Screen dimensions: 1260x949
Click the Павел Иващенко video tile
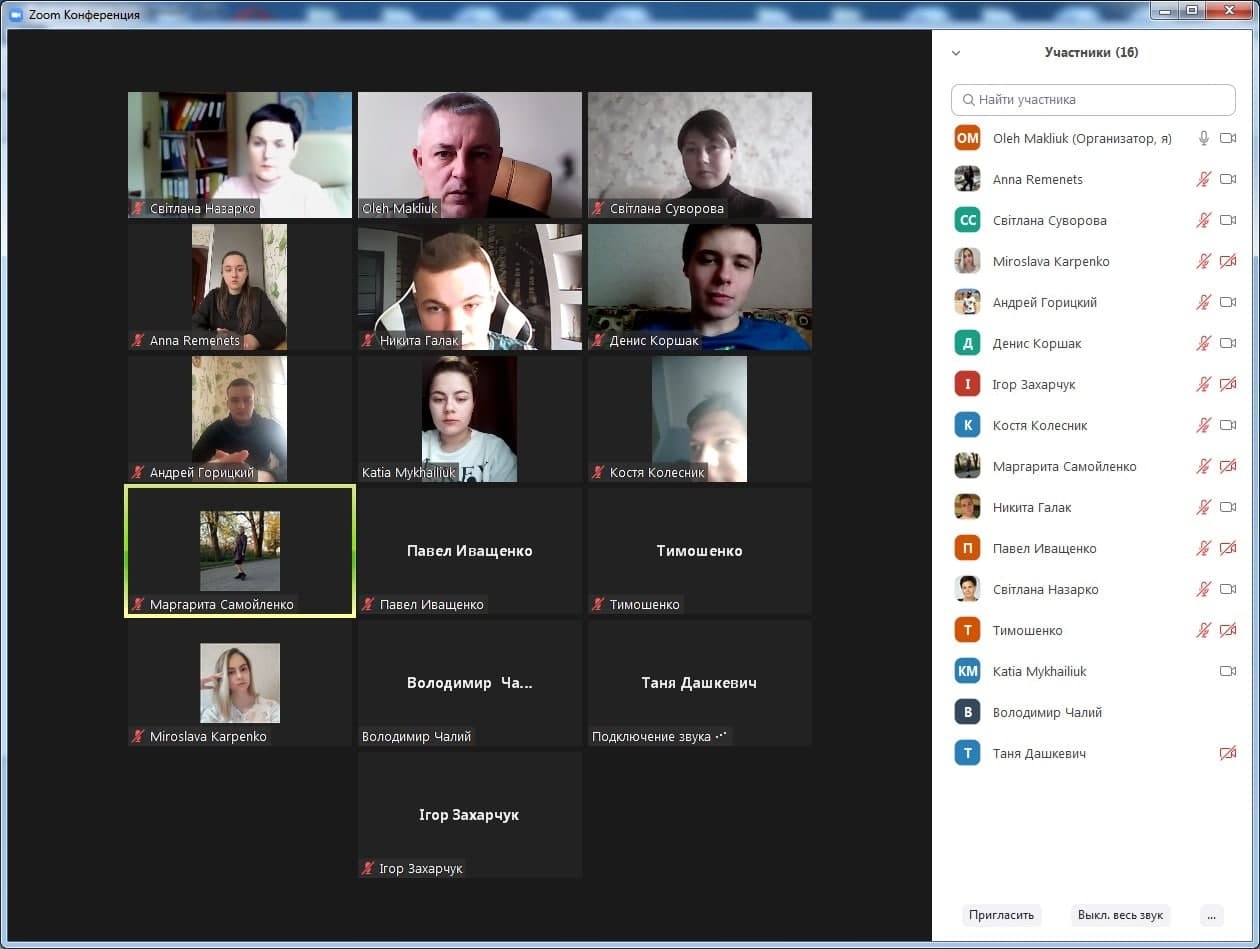tap(470, 551)
